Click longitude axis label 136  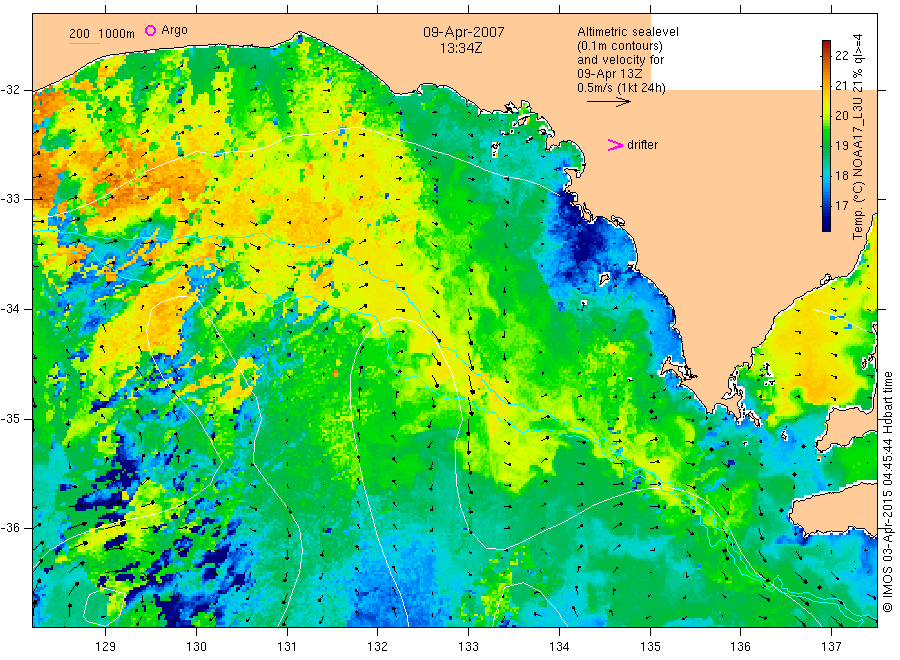pyautogui.click(x=740, y=647)
